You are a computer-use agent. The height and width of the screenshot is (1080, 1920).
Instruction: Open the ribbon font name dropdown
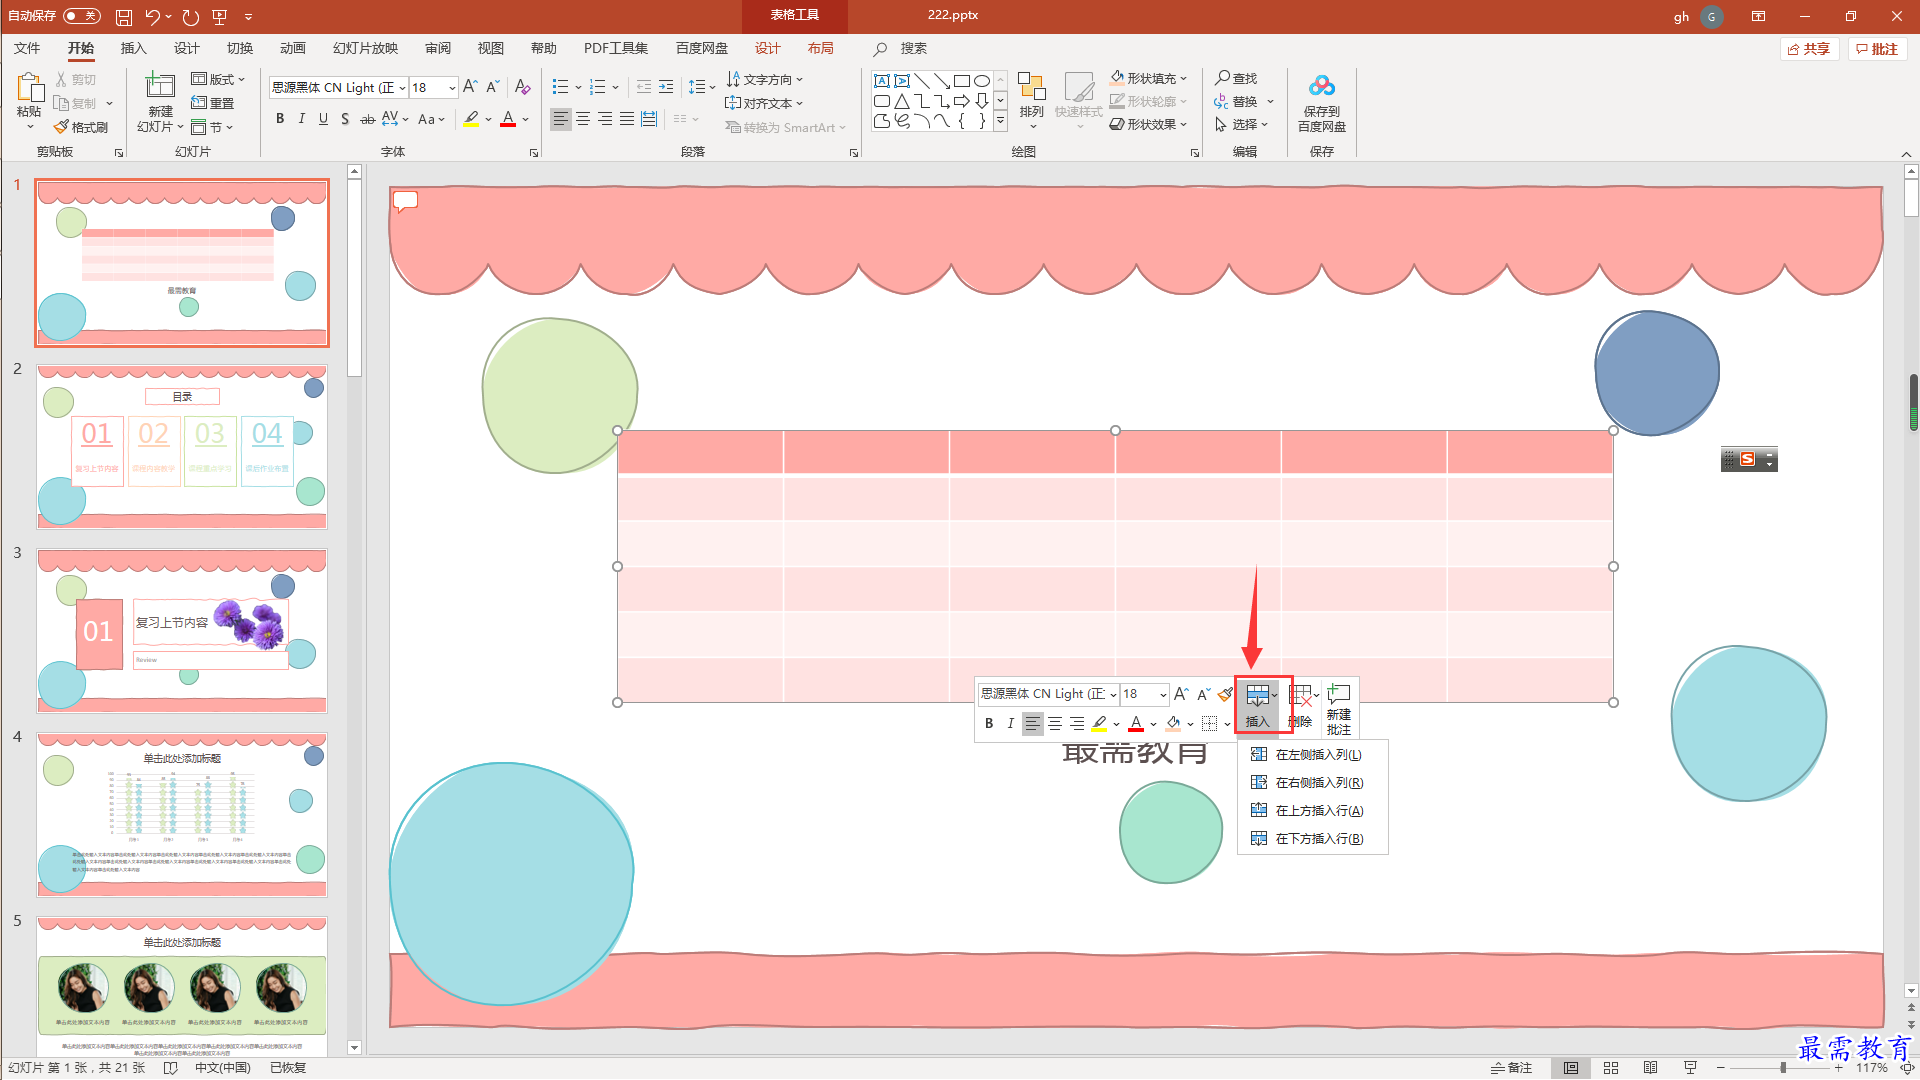(402, 88)
